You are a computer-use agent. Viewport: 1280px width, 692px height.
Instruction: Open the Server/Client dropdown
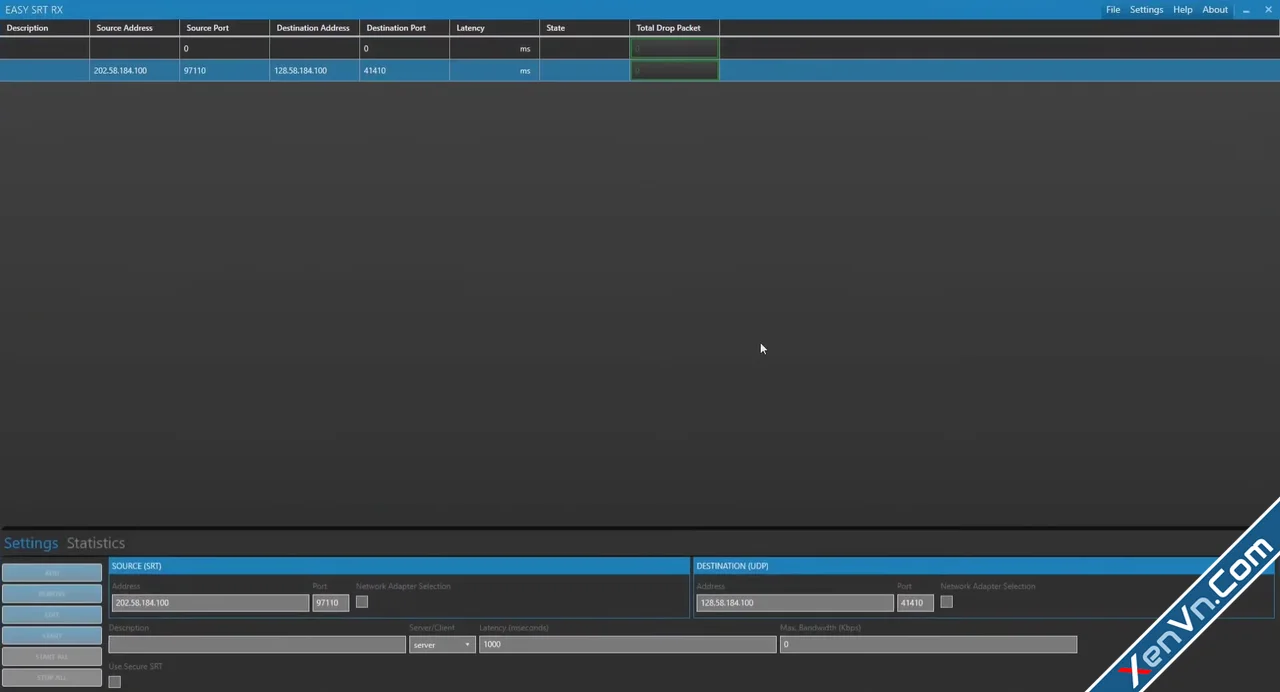coord(441,645)
